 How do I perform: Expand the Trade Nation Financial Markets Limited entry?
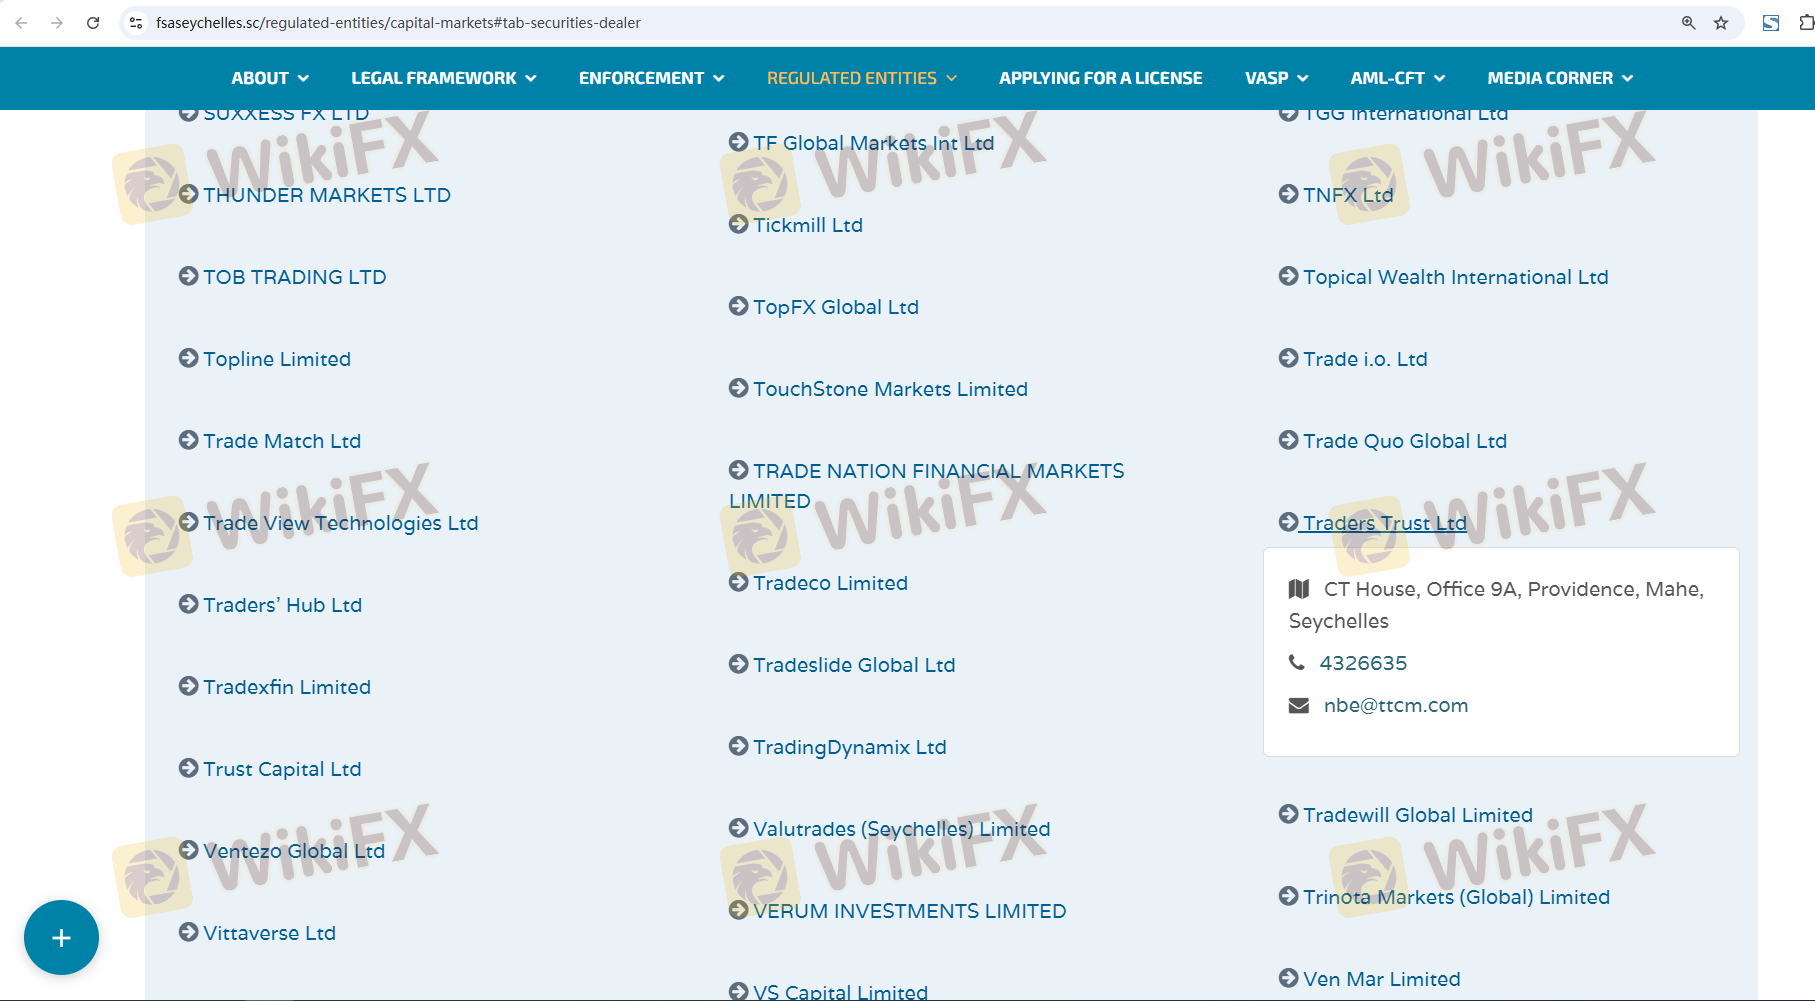click(938, 471)
